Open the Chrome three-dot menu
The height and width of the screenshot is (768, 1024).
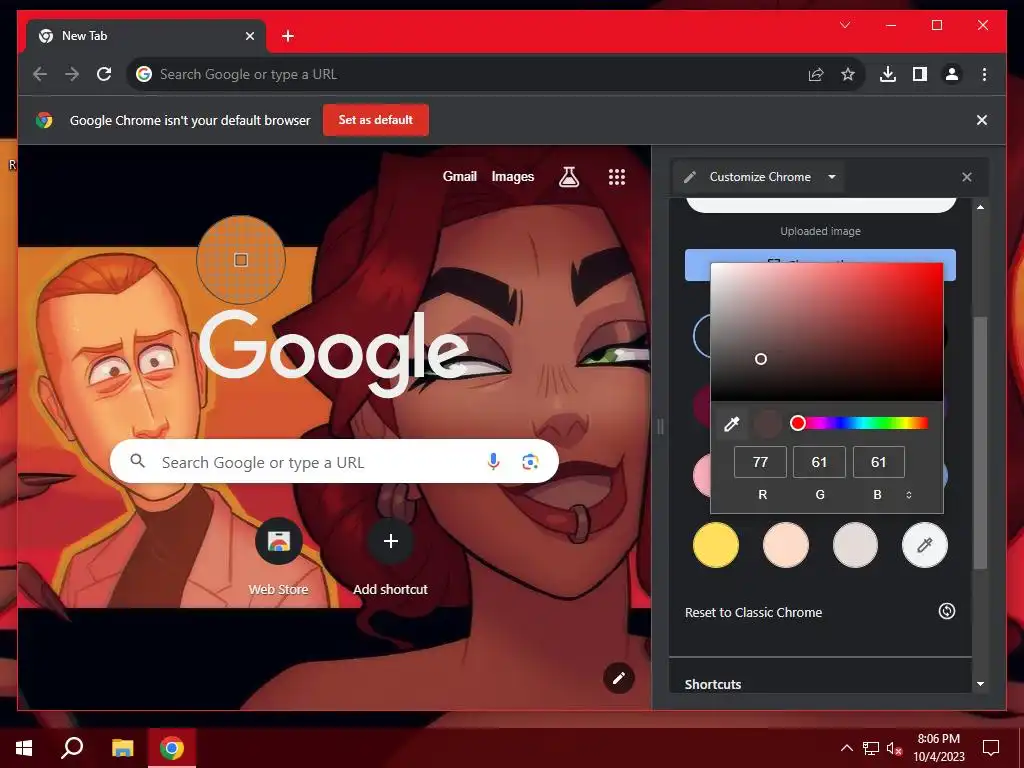[984, 74]
